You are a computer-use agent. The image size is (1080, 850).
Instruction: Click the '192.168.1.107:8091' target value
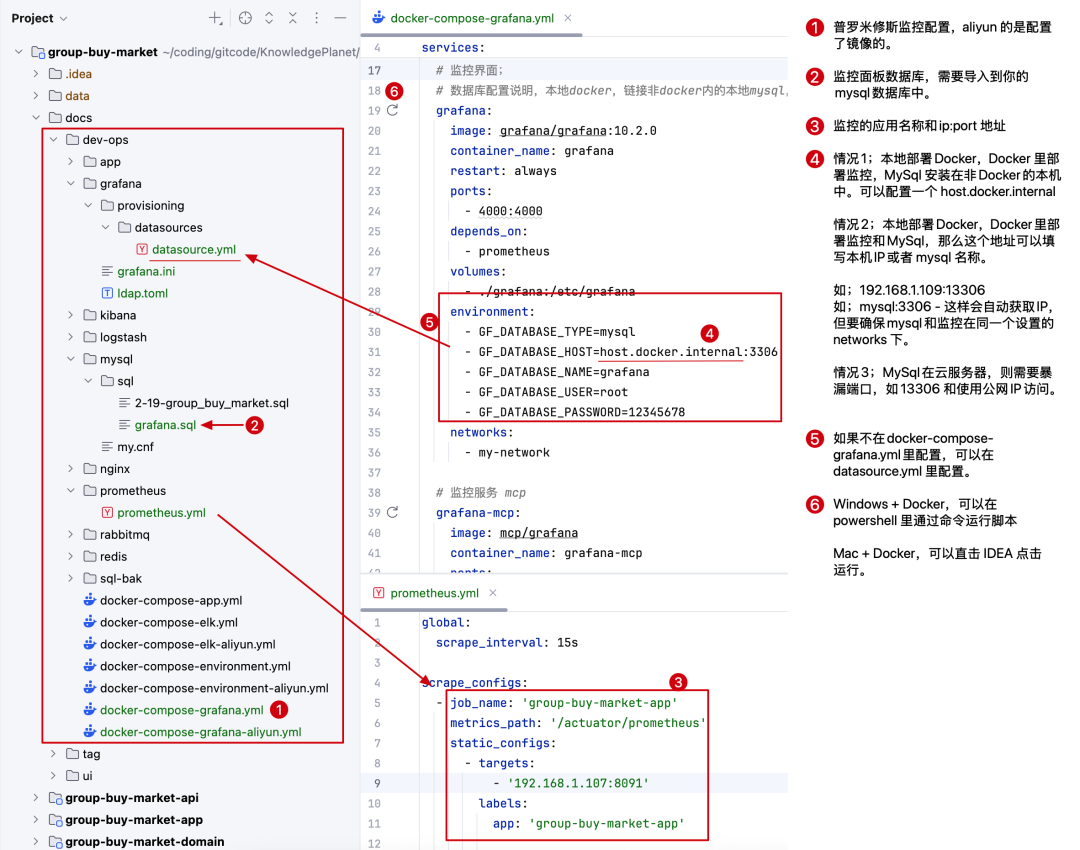[x=578, y=783]
